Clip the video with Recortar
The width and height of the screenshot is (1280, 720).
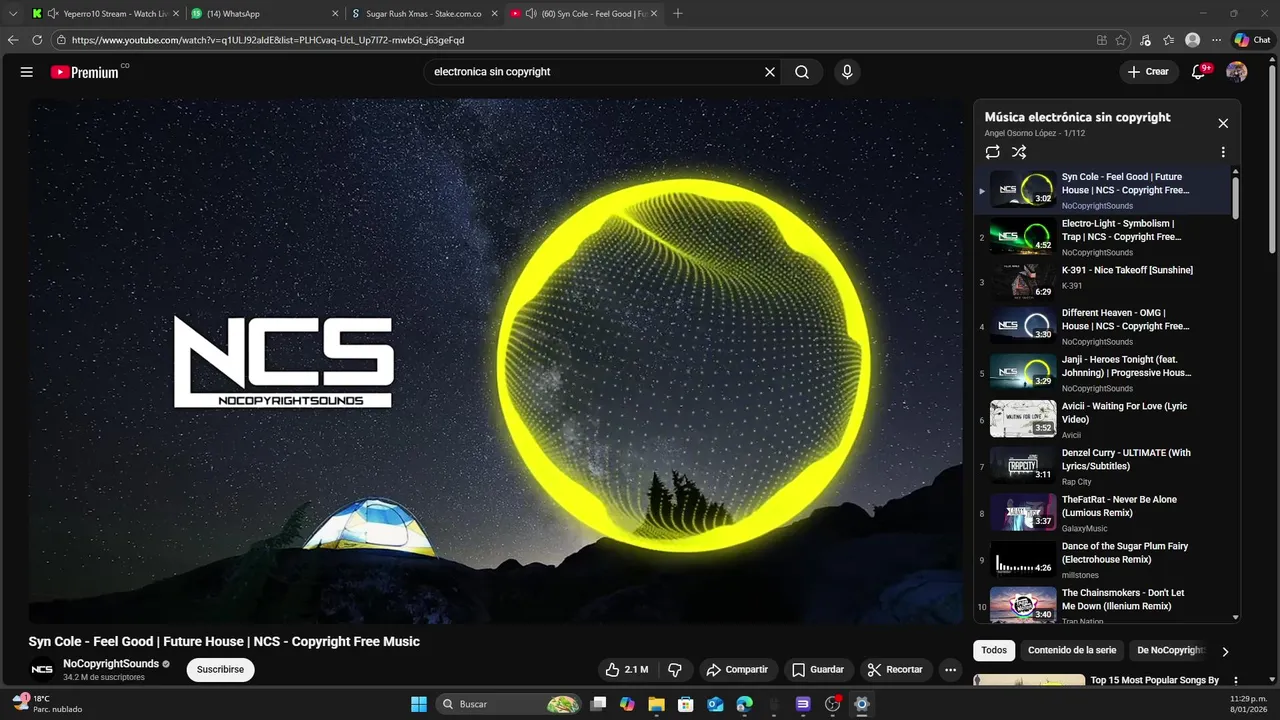(x=895, y=670)
